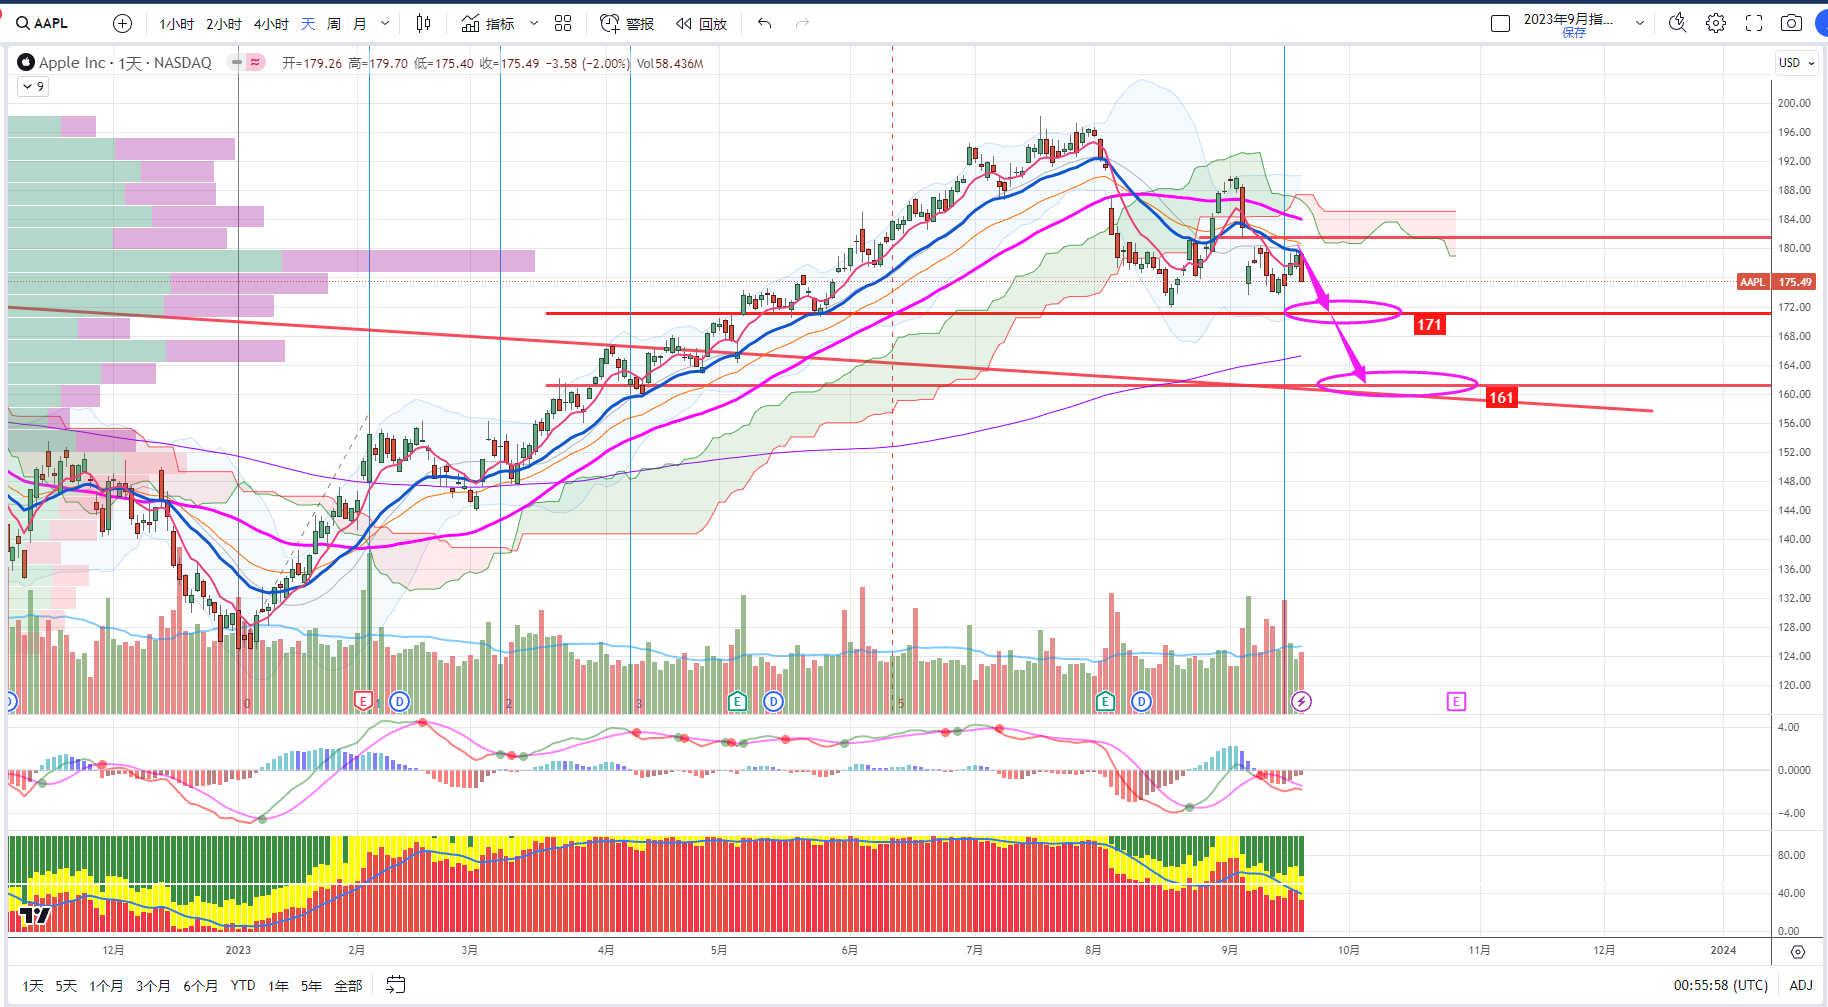
Task: Select the 月 monthly timeframe
Action: [x=360, y=23]
